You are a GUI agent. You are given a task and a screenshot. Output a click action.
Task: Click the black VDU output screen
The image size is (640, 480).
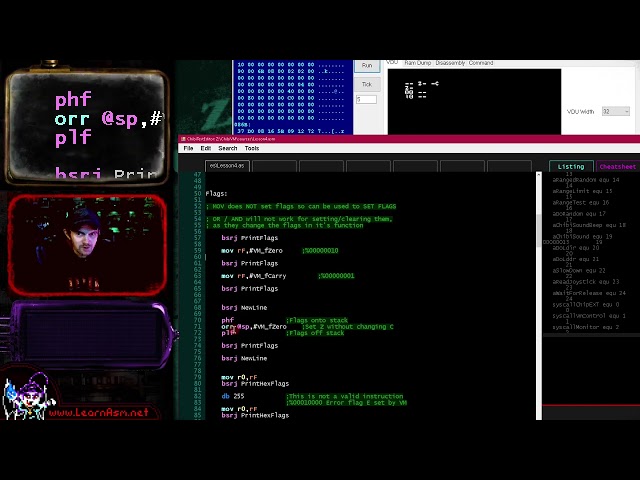point(474,102)
